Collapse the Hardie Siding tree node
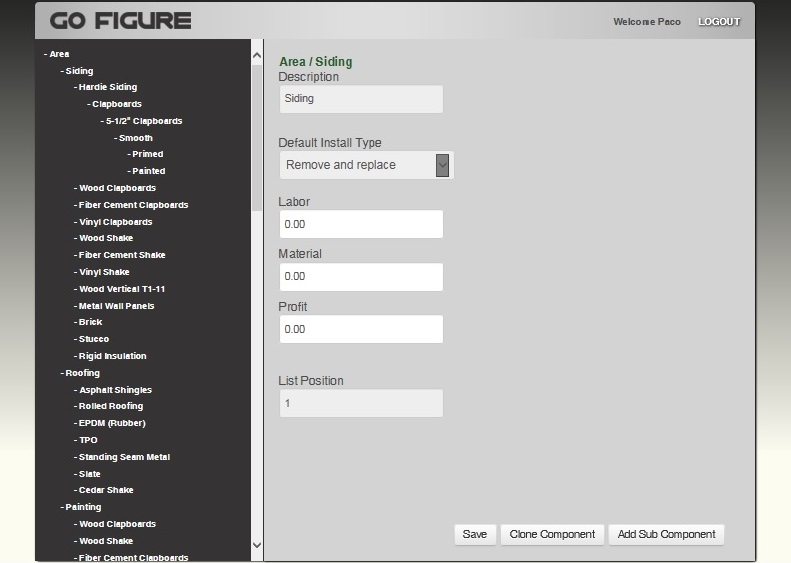791x563 pixels. [x=107, y=87]
